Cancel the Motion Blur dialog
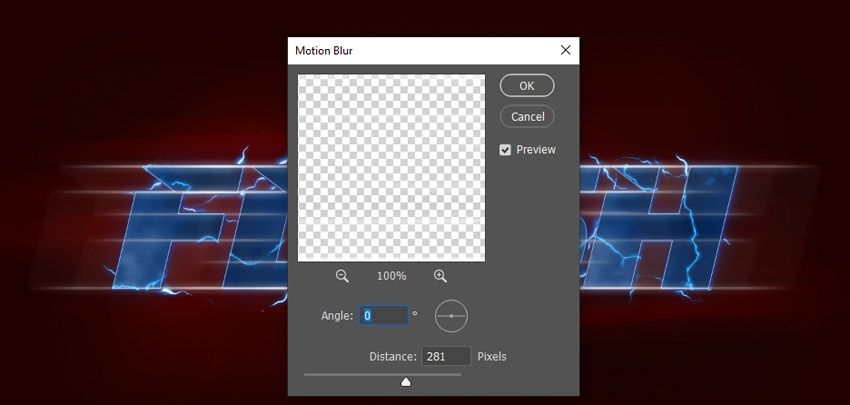The height and width of the screenshot is (405, 850). pos(526,117)
